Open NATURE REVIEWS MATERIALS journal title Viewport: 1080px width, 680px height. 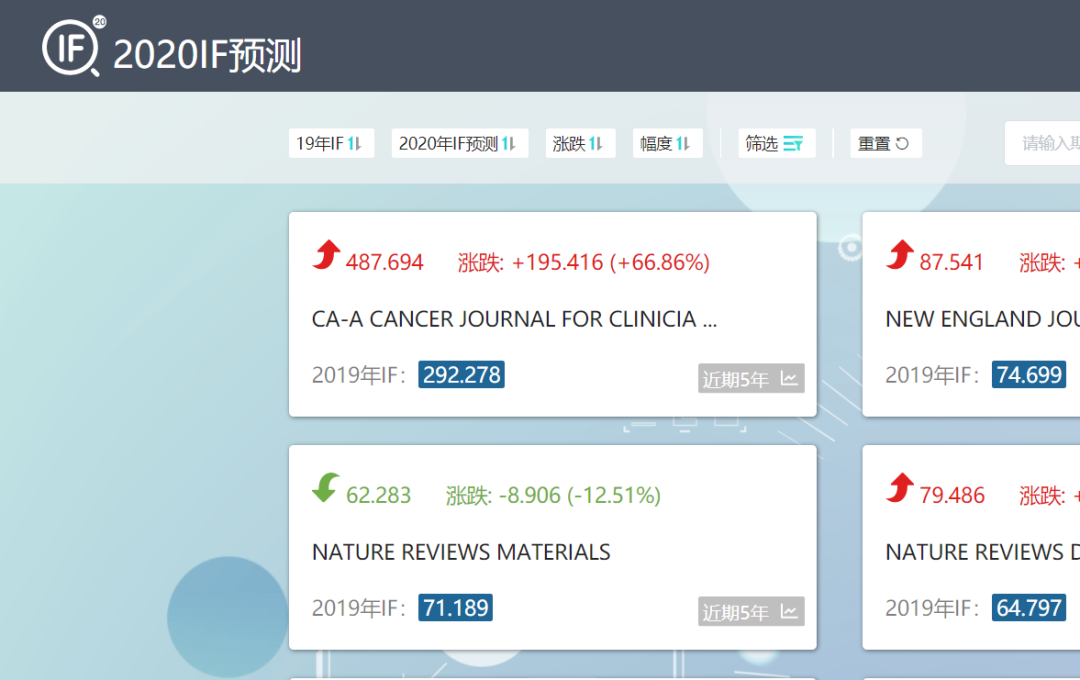click(461, 552)
